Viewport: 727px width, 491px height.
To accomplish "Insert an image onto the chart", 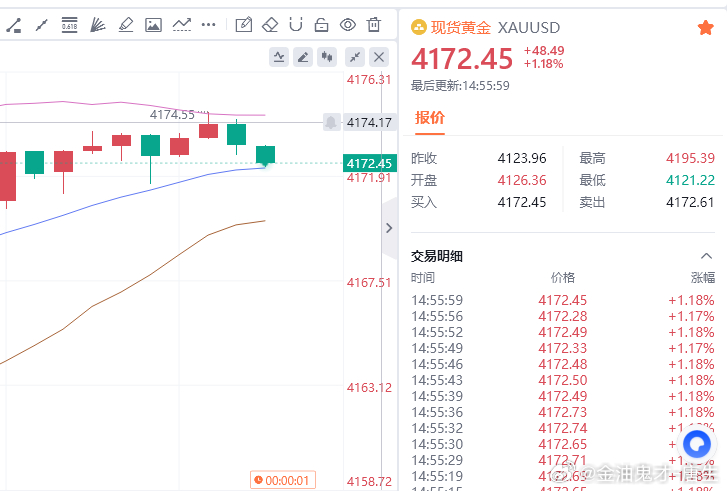I will pyautogui.click(x=153, y=25).
